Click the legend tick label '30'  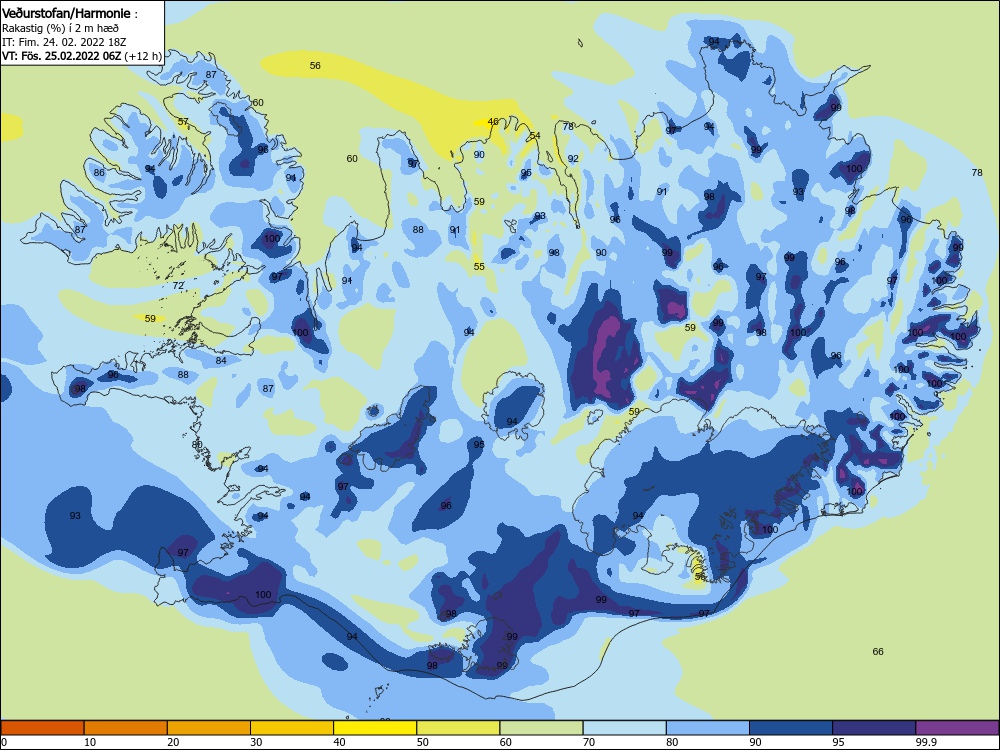point(256,742)
